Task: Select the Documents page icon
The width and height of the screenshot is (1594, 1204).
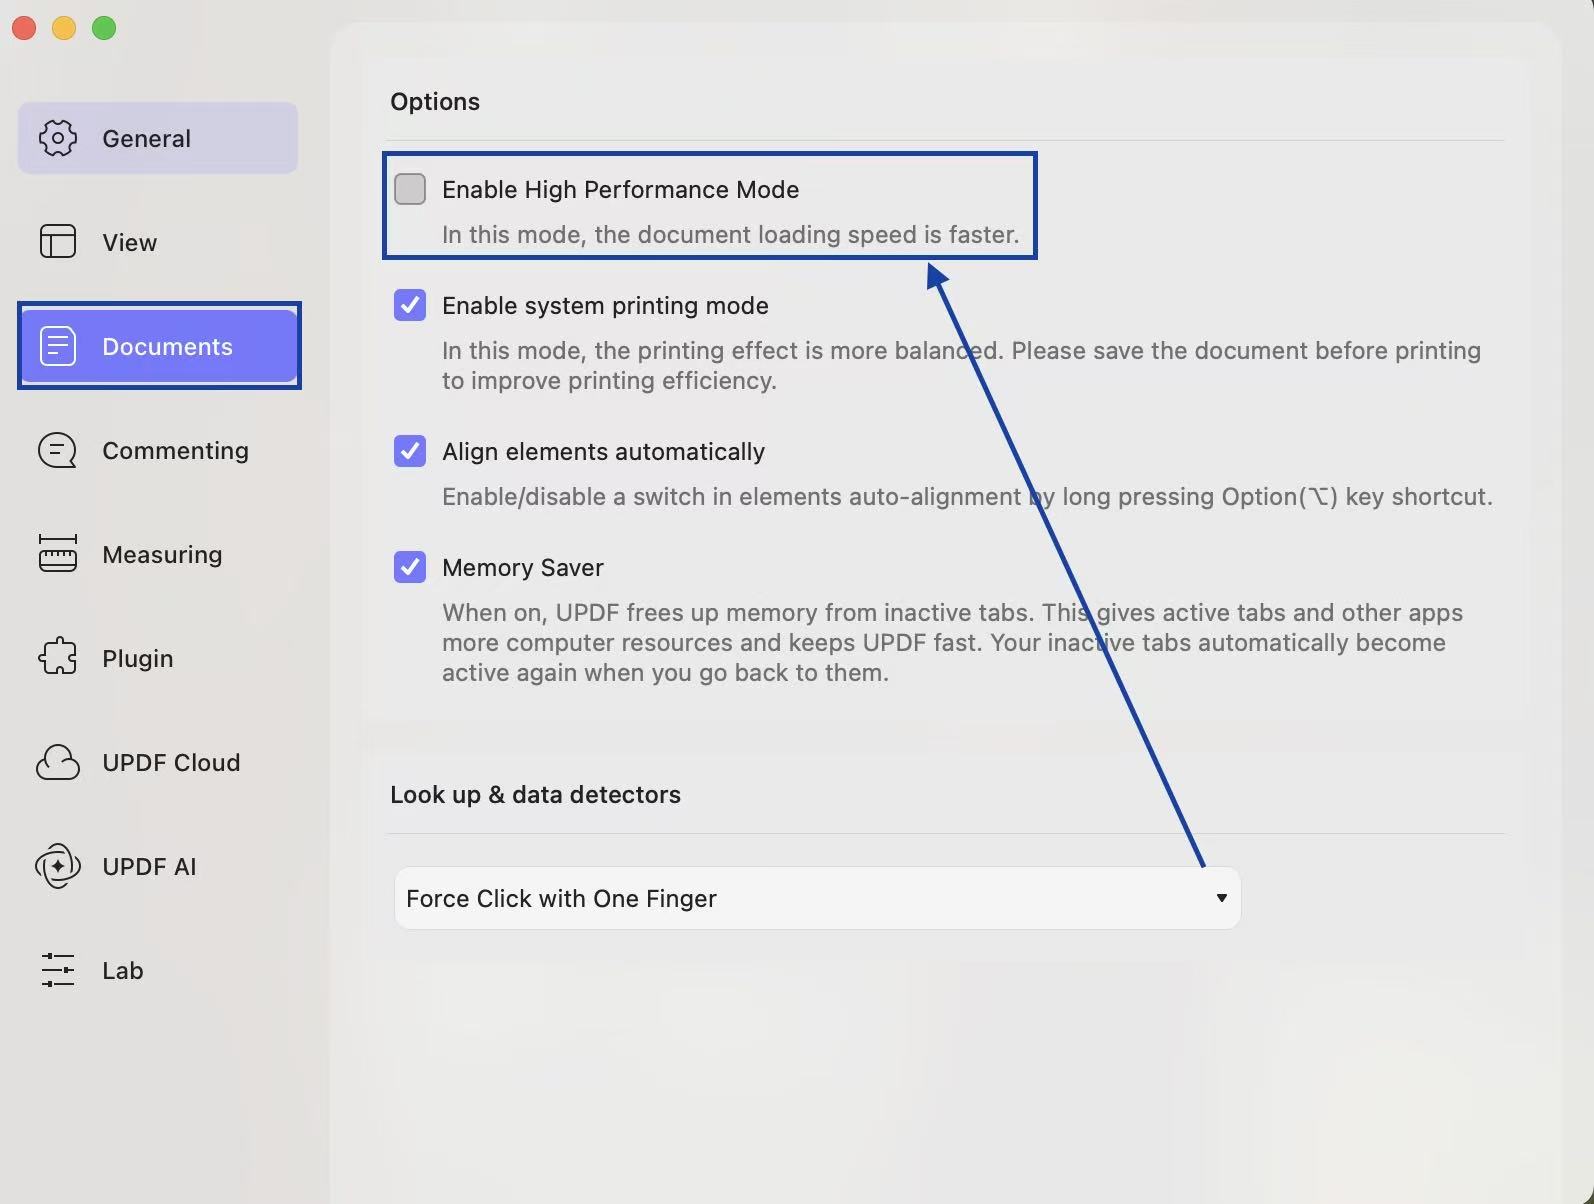Action: click(x=58, y=346)
